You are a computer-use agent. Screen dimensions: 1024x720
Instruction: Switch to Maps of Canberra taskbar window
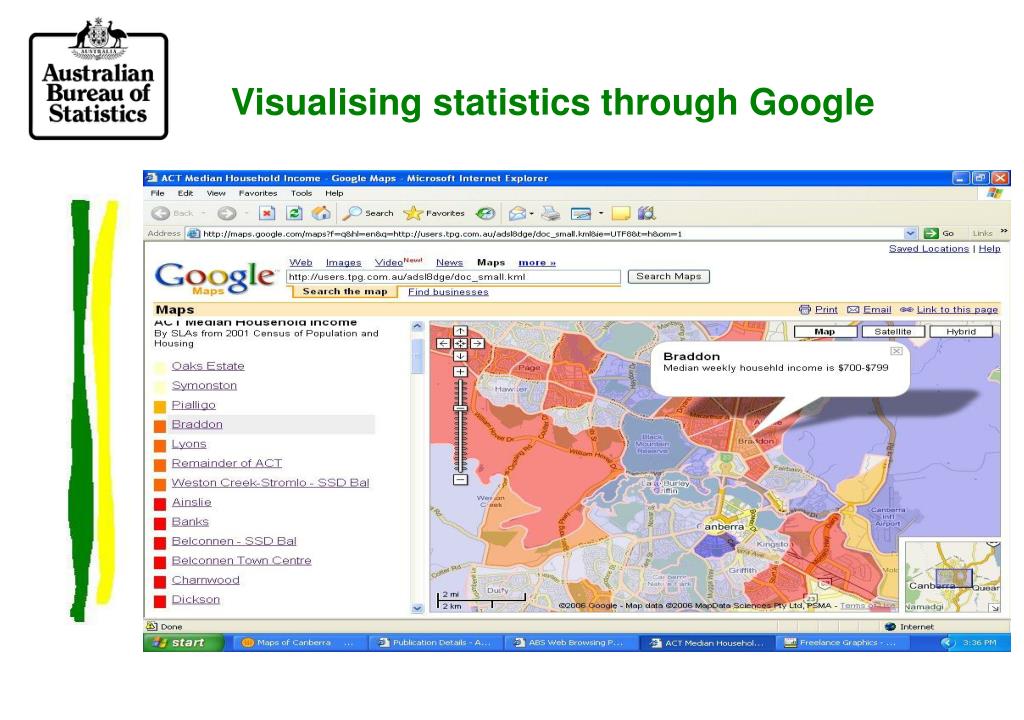[298, 643]
